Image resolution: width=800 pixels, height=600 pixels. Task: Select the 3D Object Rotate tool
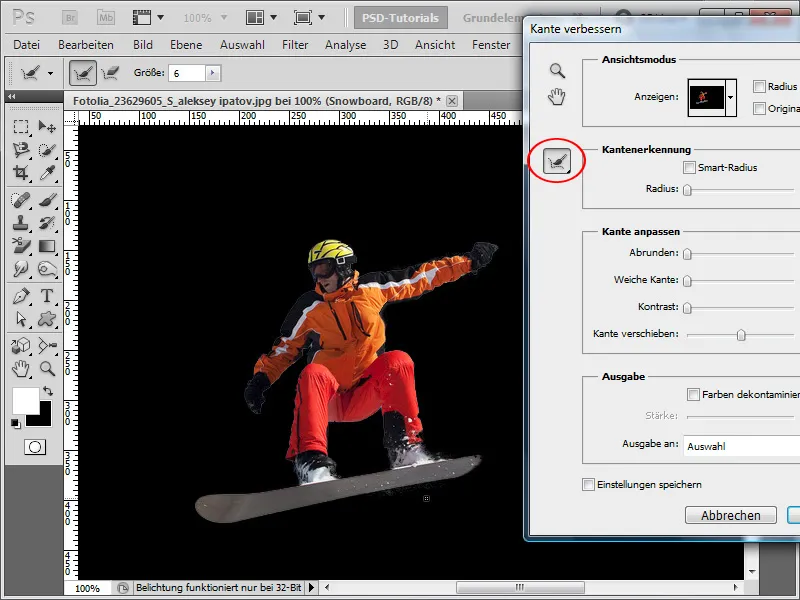coord(21,345)
